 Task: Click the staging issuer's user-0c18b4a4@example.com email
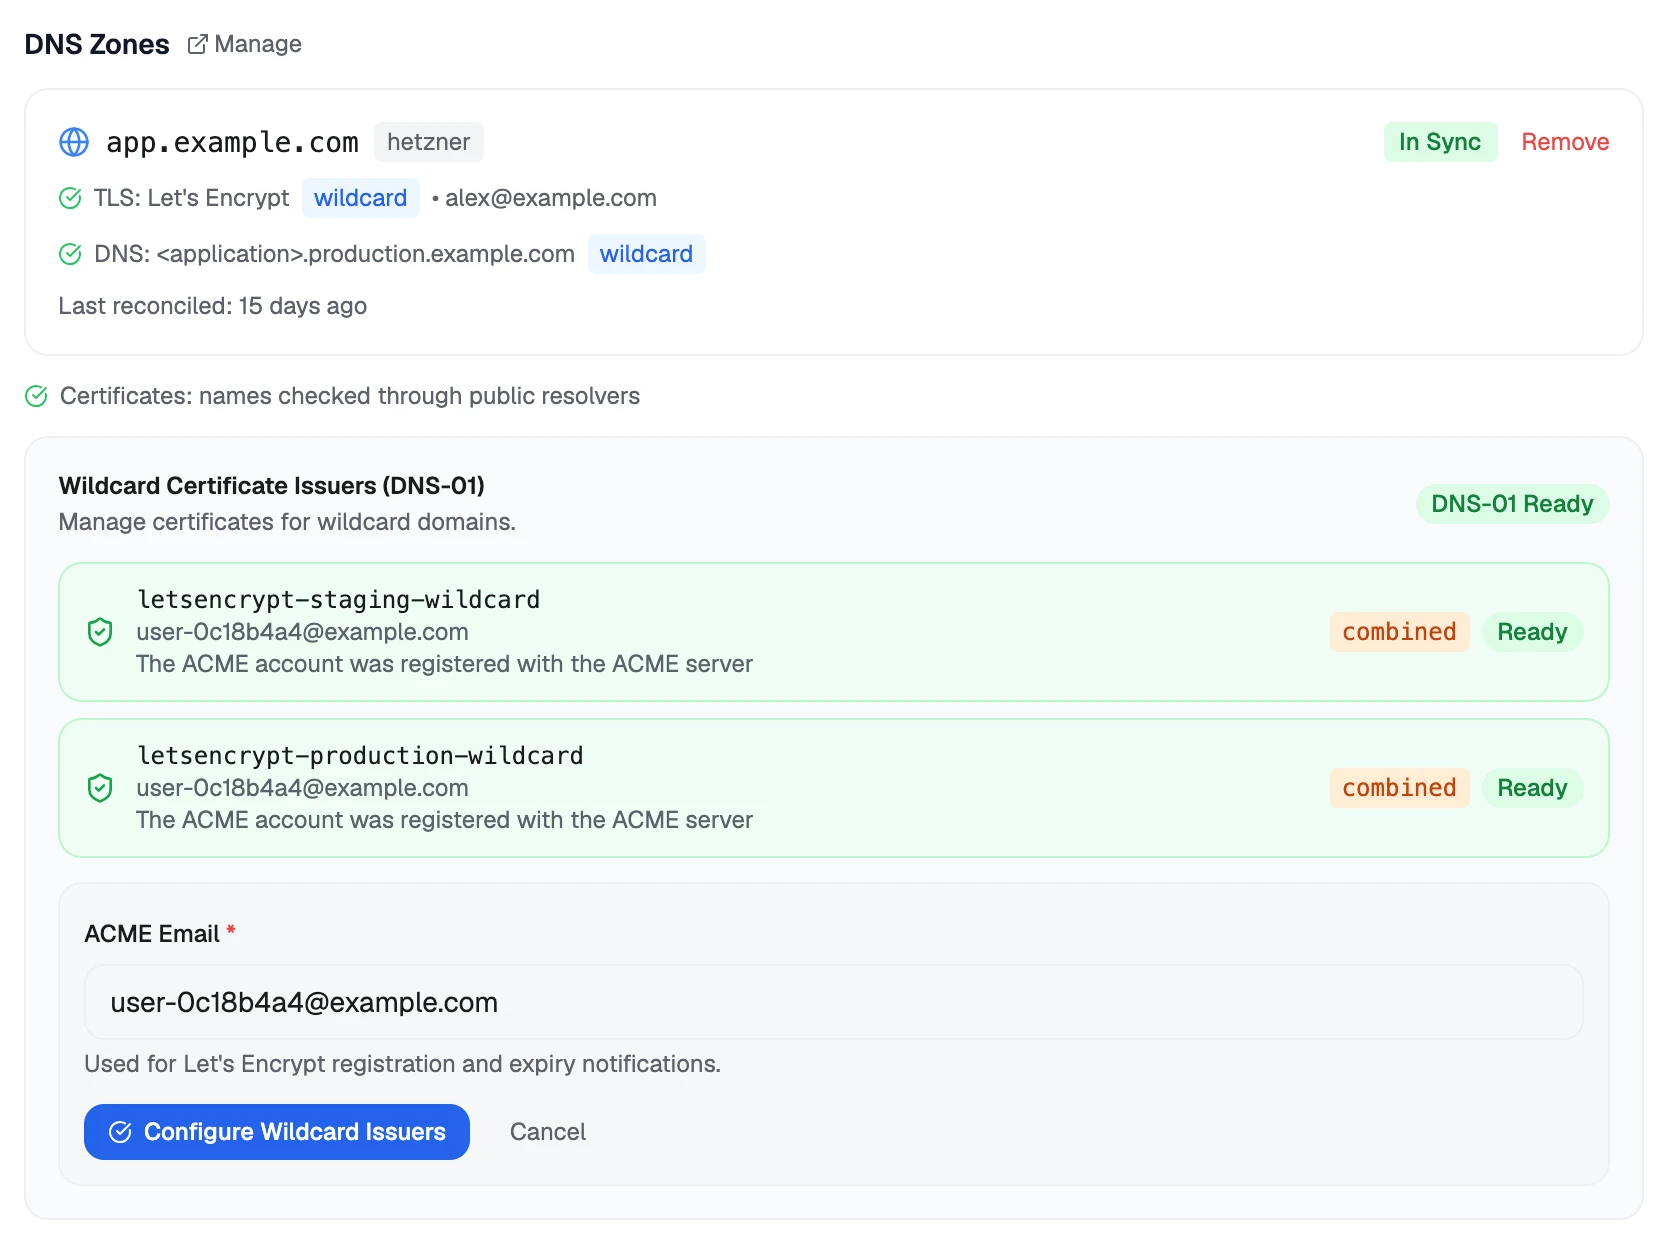pyautogui.click(x=302, y=632)
